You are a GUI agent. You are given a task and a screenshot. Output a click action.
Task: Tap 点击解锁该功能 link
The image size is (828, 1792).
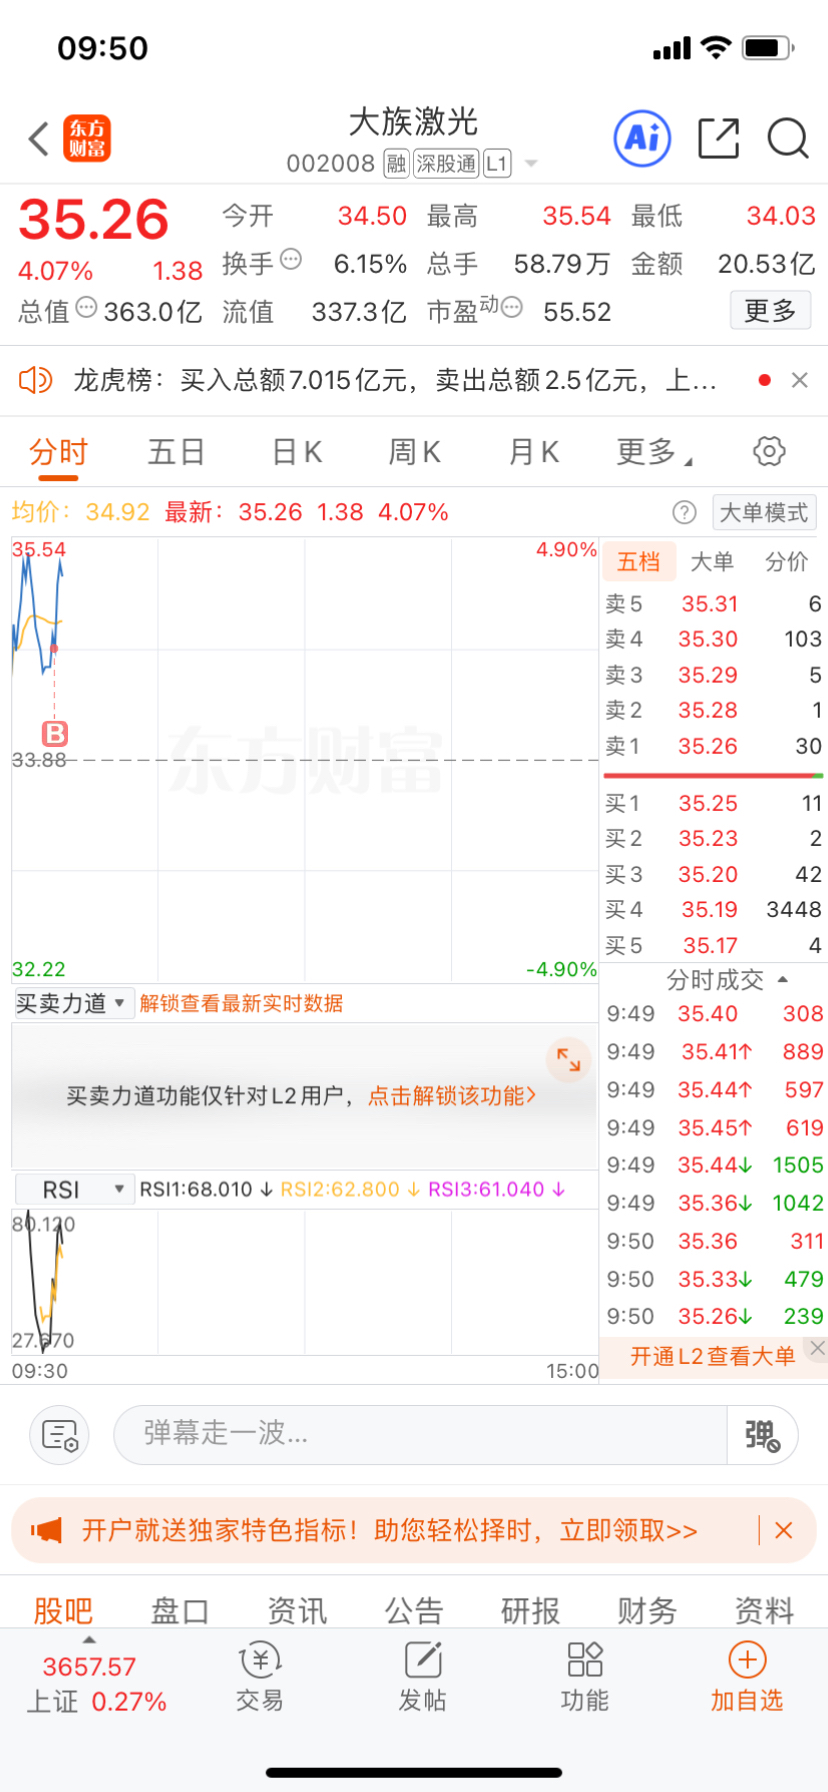point(452,1096)
